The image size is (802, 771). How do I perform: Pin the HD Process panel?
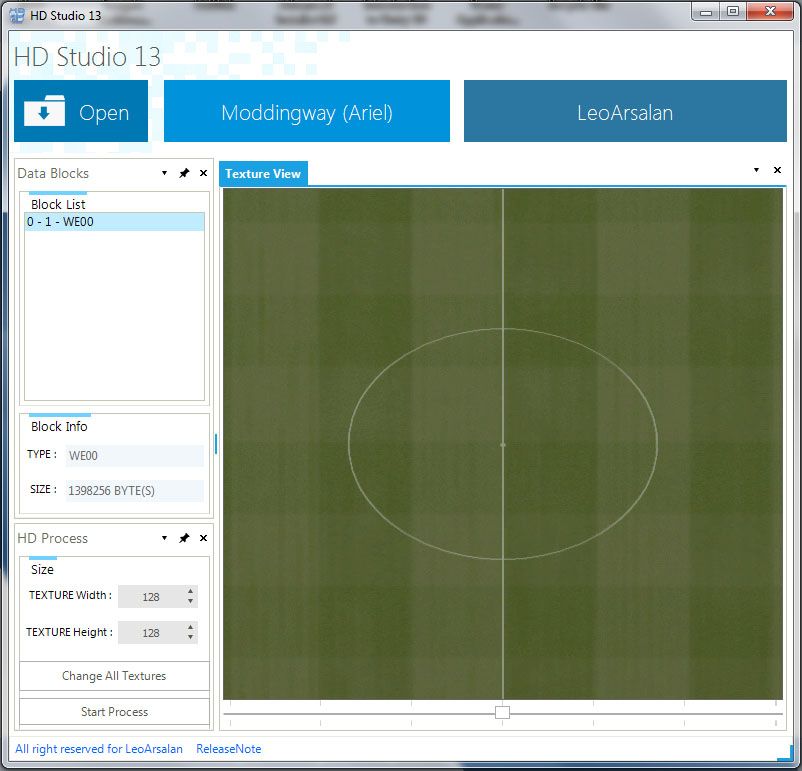click(x=184, y=538)
